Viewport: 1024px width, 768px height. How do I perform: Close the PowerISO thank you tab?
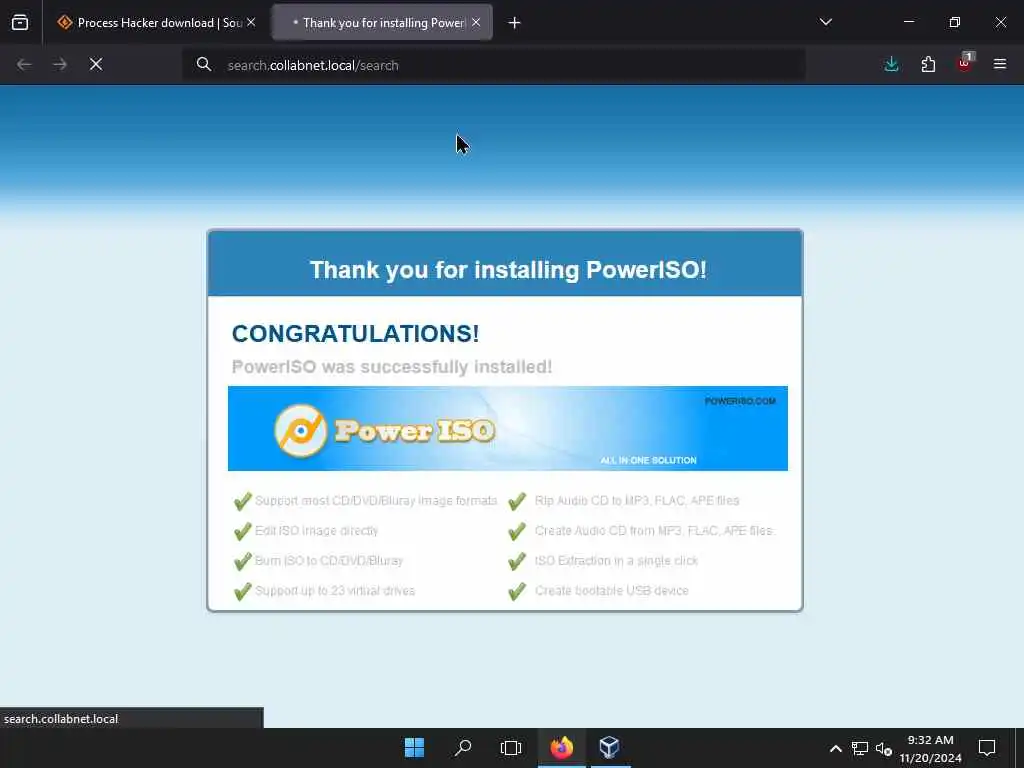pyautogui.click(x=476, y=23)
